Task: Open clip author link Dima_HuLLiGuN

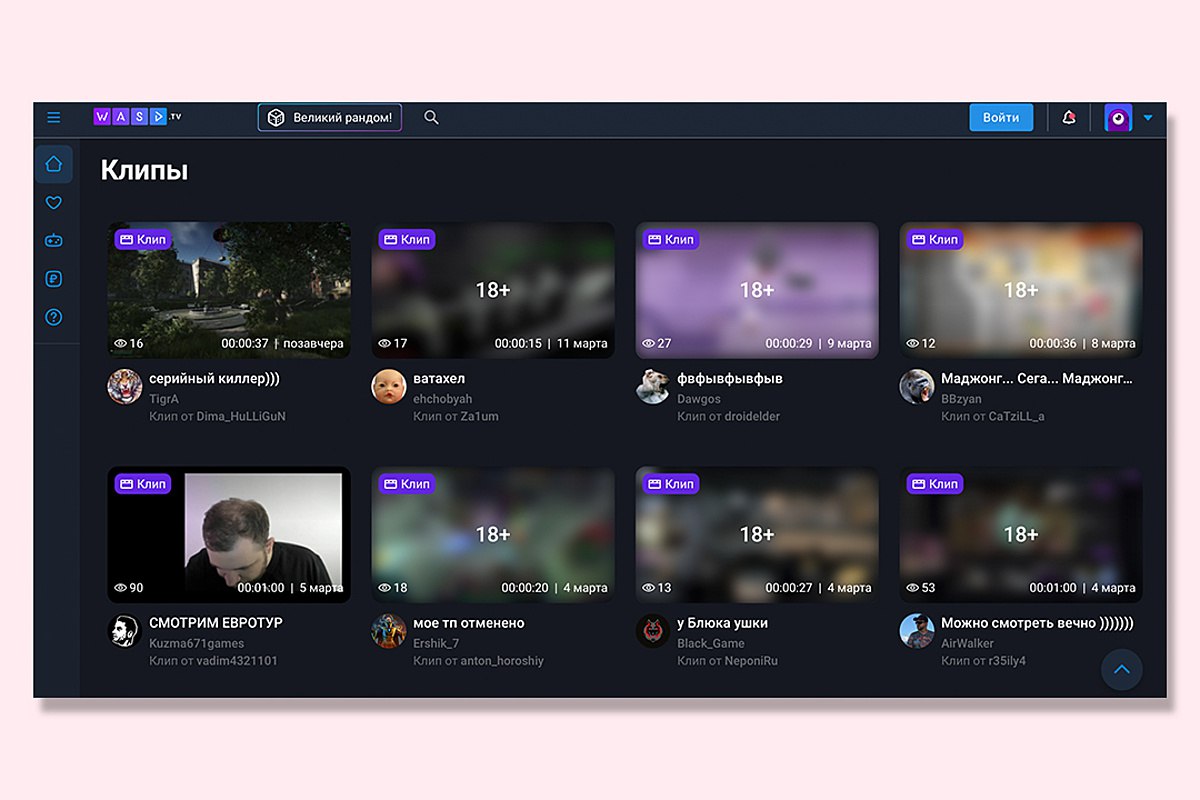Action: point(241,416)
